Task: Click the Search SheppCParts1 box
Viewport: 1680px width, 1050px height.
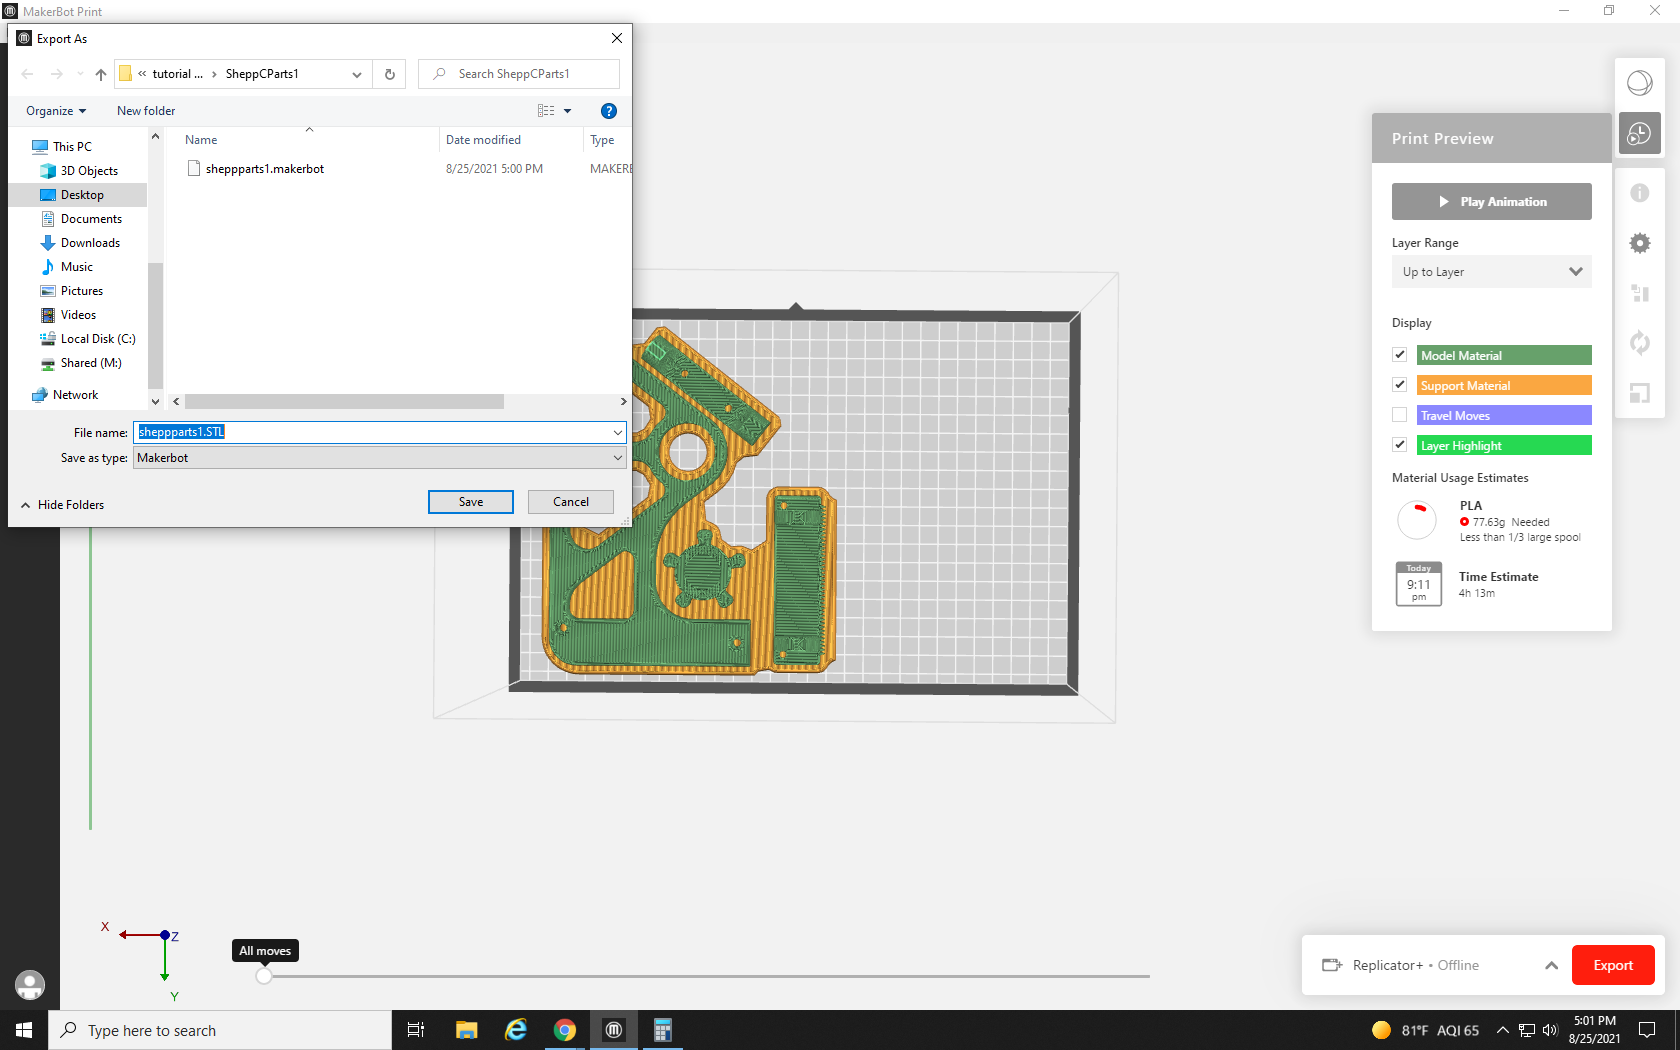Action: point(519,74)
